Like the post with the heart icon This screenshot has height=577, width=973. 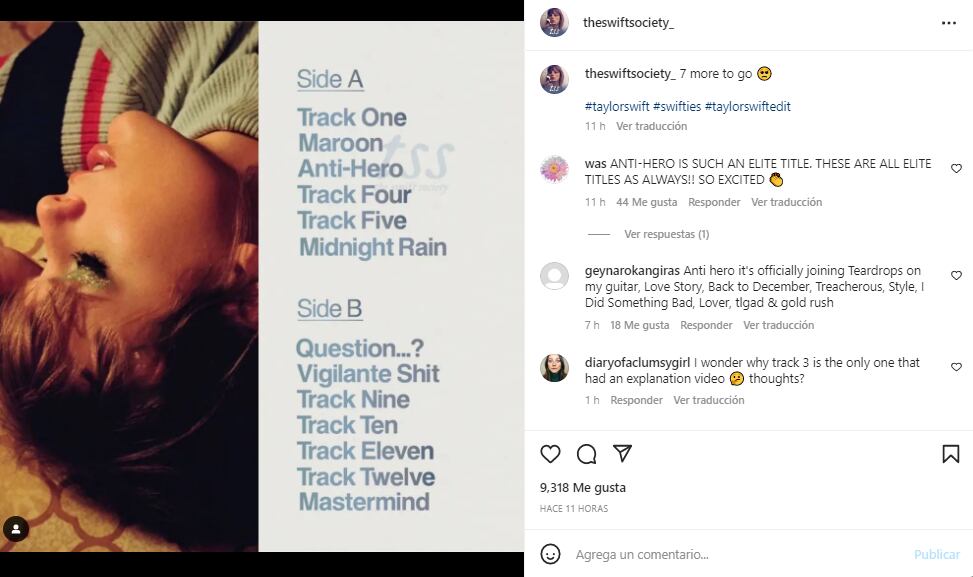[550, 454]
